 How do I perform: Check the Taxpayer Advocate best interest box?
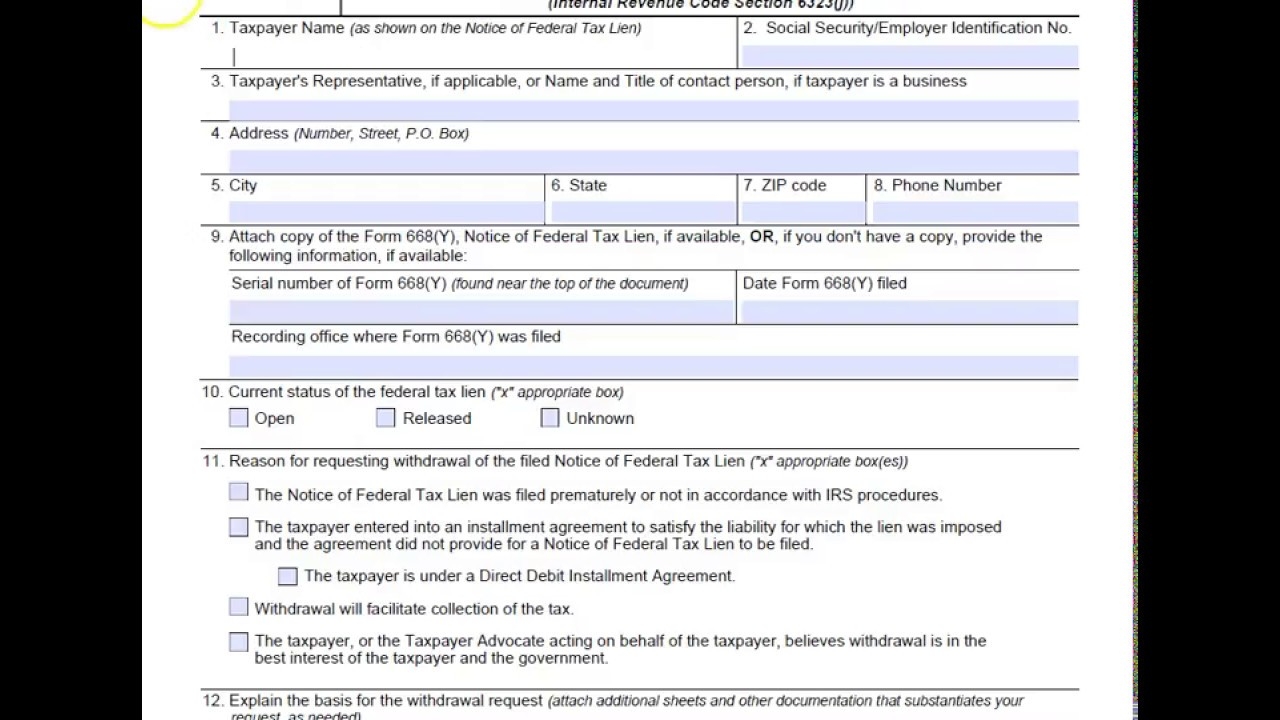click(x=238, y=642)
